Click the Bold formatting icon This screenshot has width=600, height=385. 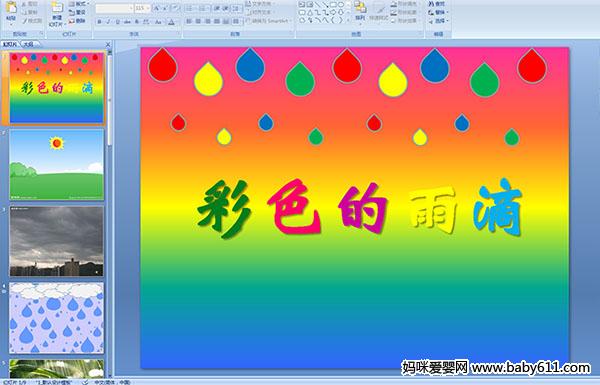tap(99, 22)
